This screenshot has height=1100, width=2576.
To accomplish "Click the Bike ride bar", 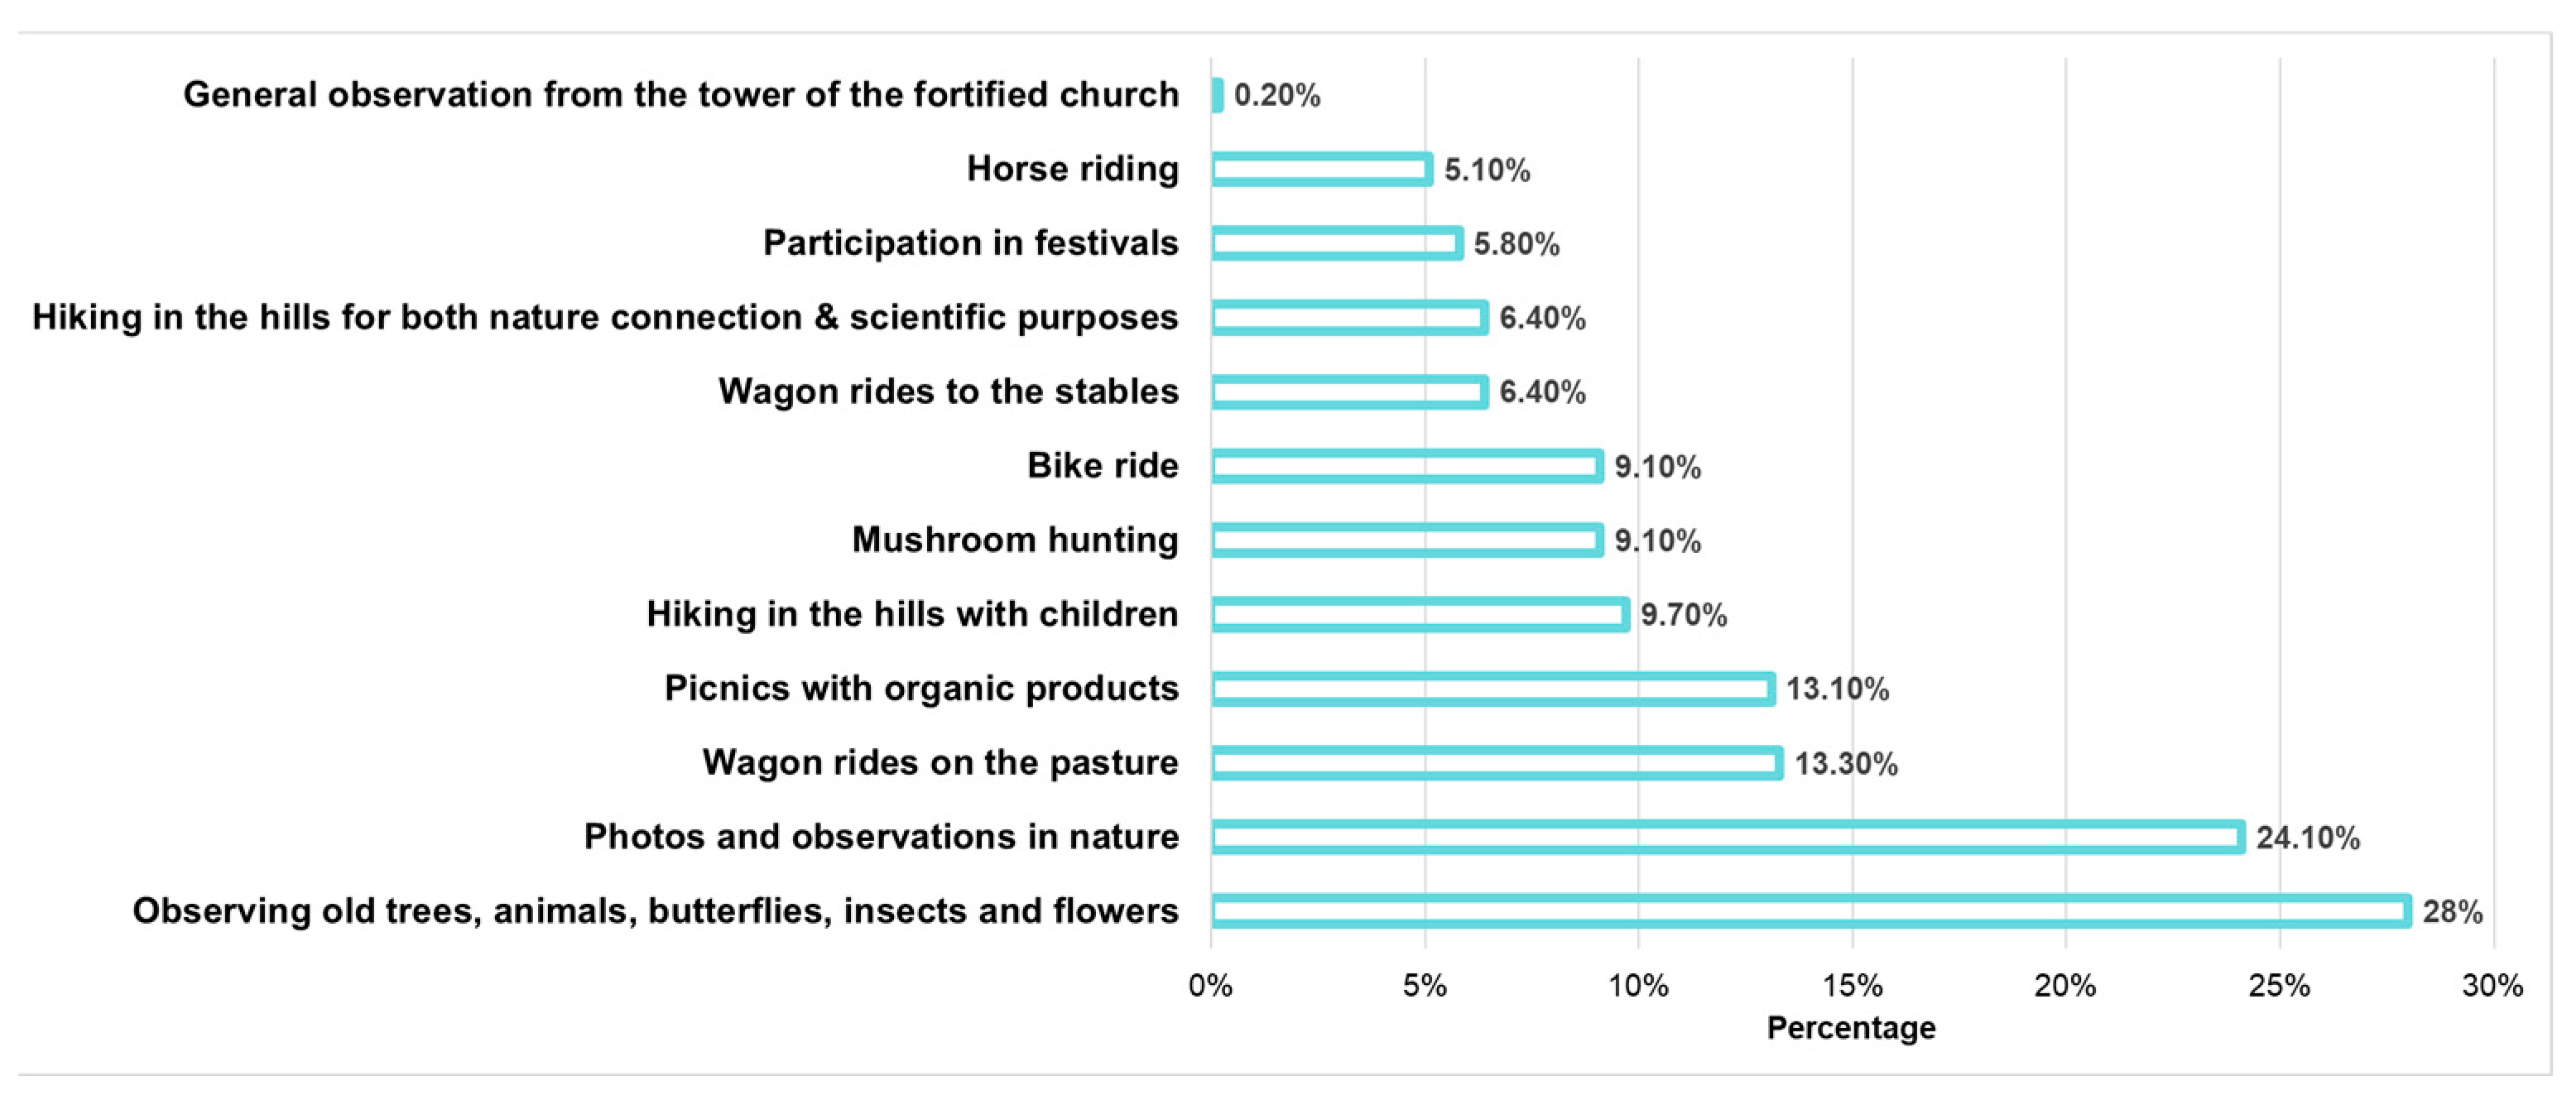I will 1406,466.
